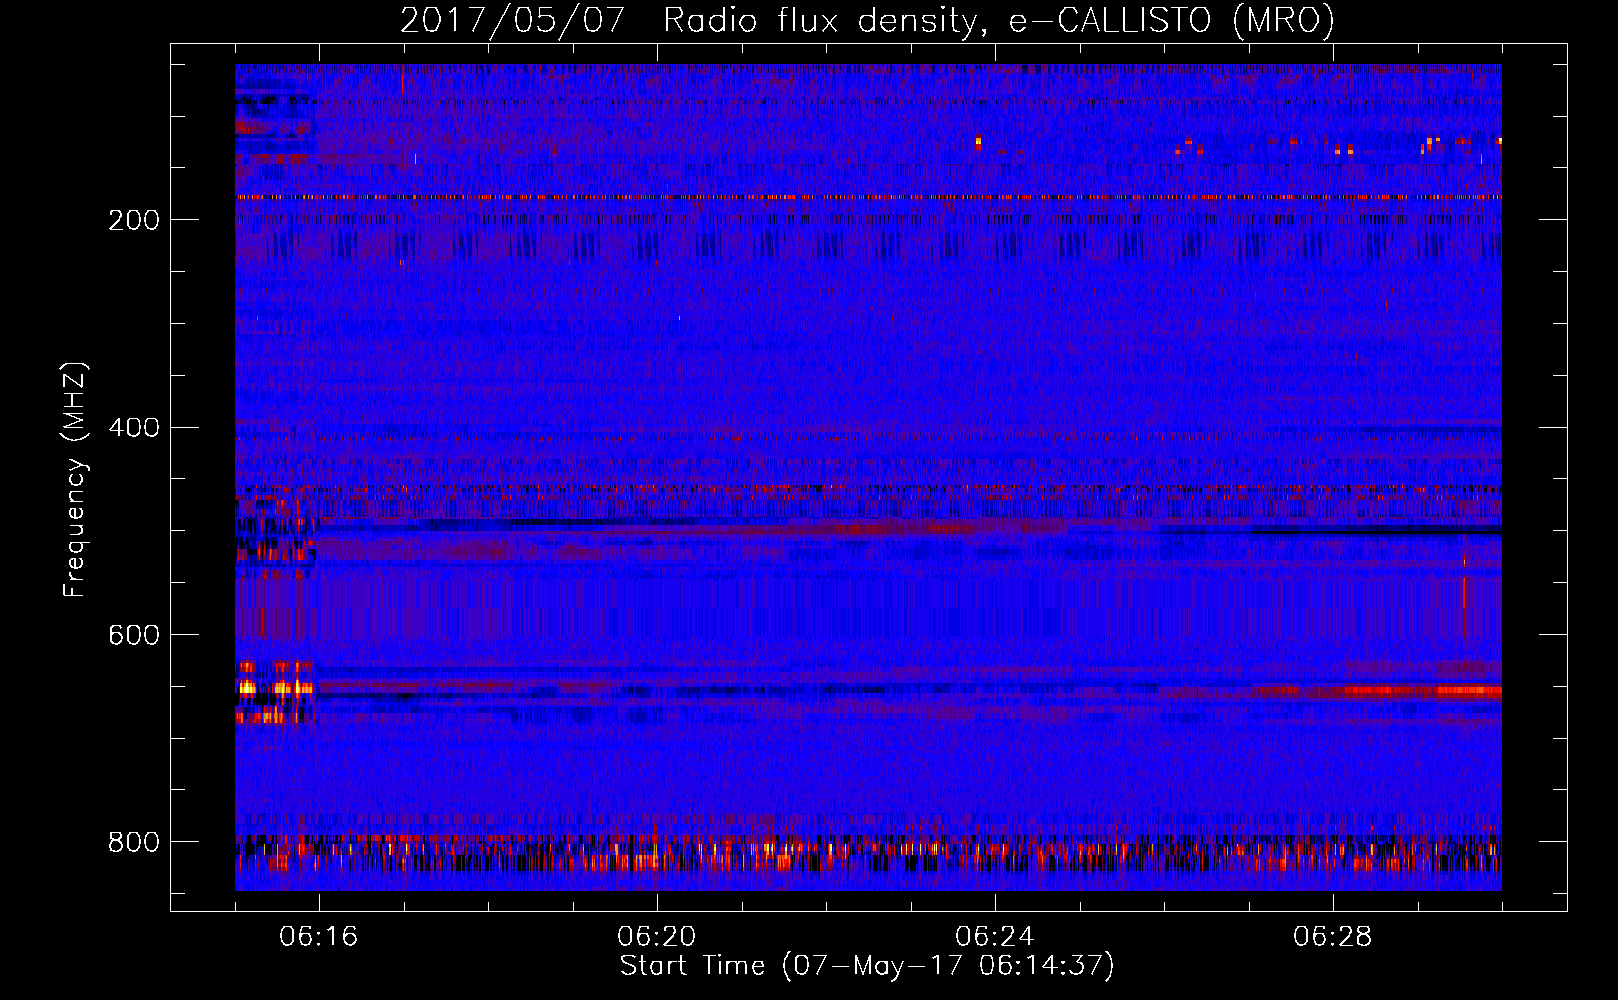Screen dimensions: 1618x1000
Task: Select the 200 frequency tick label
Action: [x=134, y=220]
